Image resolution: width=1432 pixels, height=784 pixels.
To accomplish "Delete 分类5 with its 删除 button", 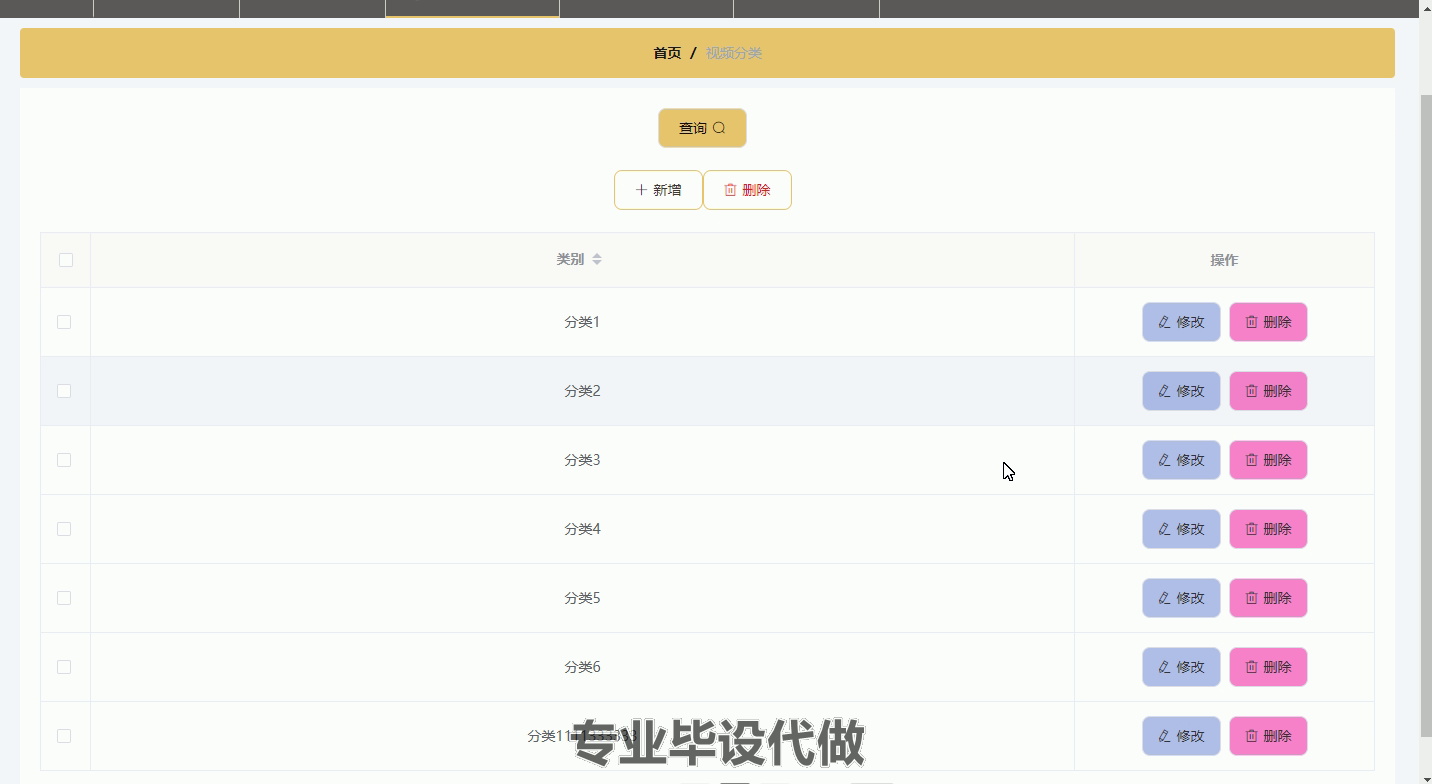I will point(1268,598).
